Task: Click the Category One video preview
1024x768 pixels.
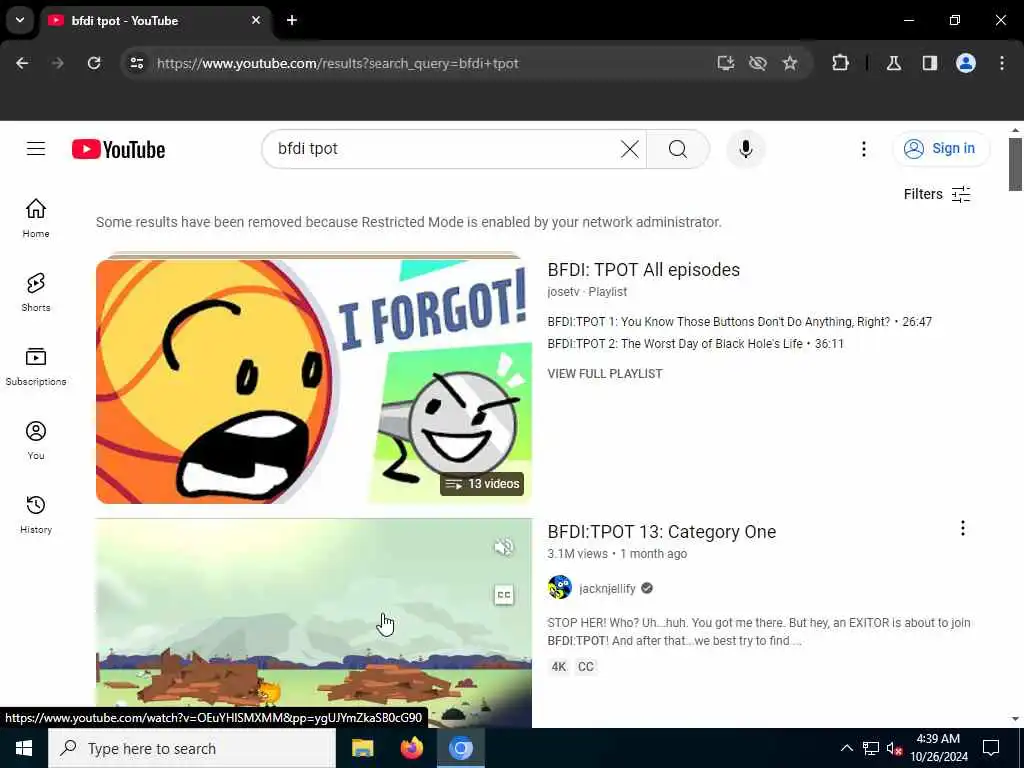Action: pyautogui.click(x=313, y=623)
